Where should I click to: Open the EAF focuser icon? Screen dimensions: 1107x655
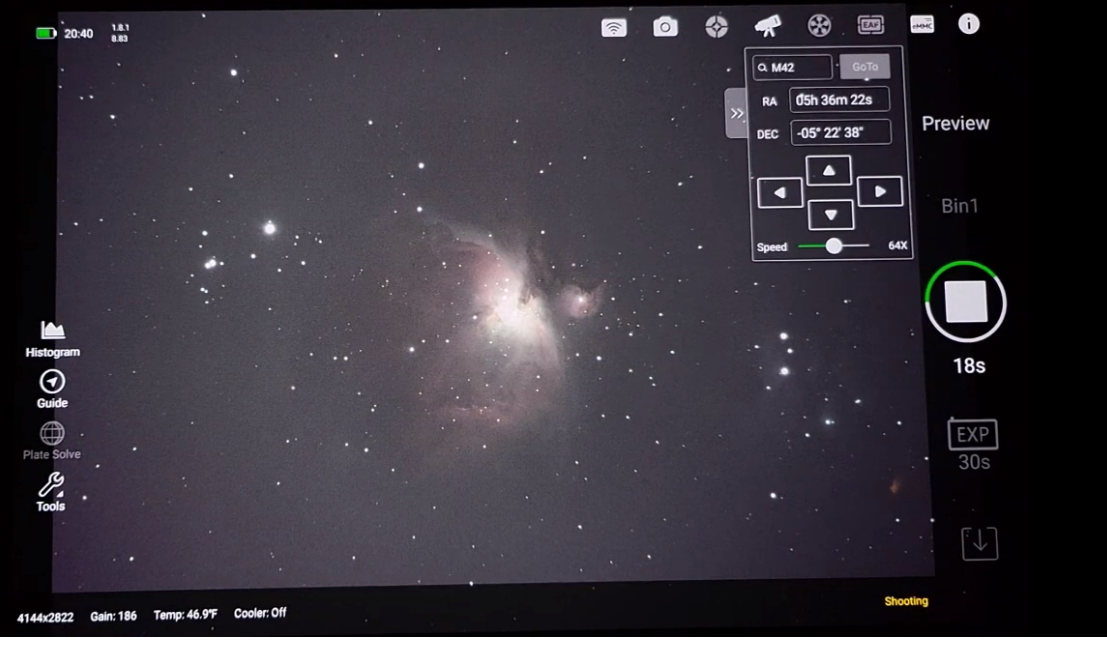pyautogui.click(x=870, y=25)
